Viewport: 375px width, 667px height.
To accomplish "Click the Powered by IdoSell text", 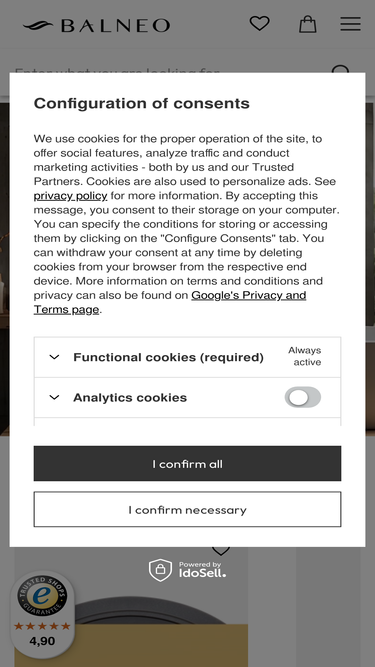I will coord(202,570).
